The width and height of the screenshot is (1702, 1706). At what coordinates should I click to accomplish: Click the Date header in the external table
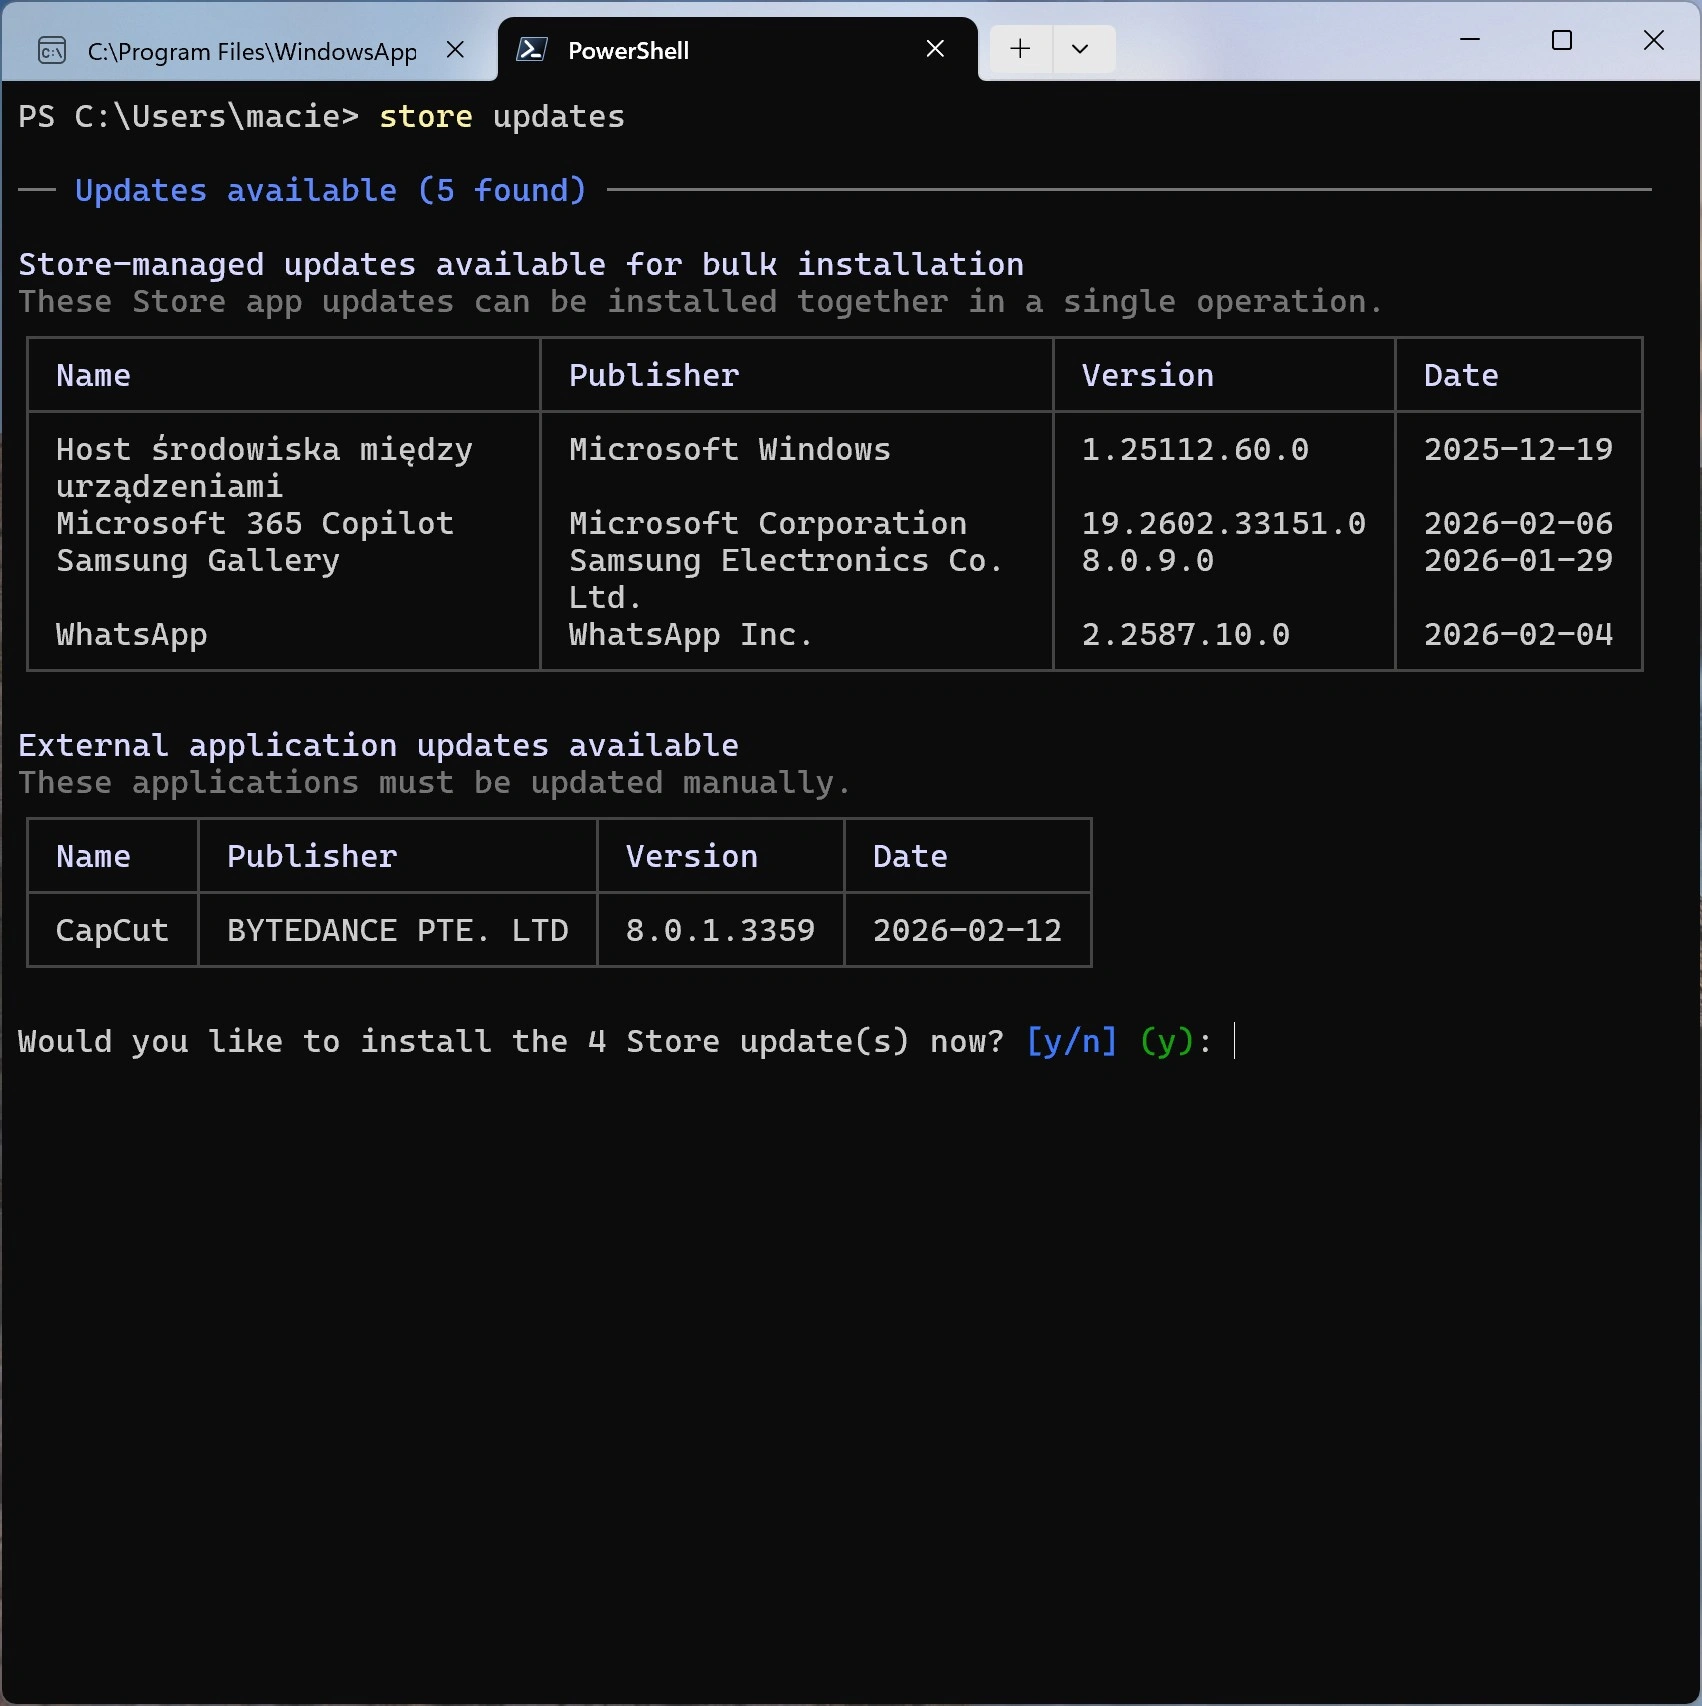click(909, 856)
